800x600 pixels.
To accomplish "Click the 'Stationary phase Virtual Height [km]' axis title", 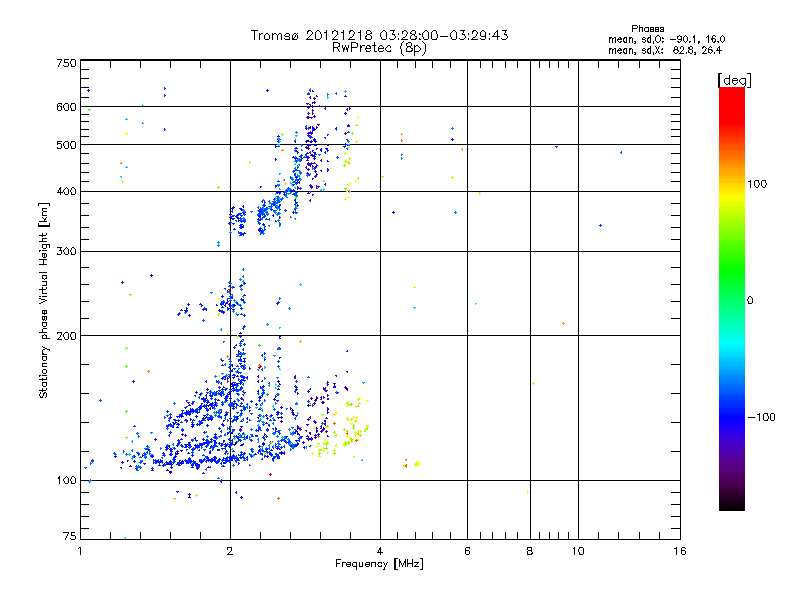I will (x=44, y=300).
